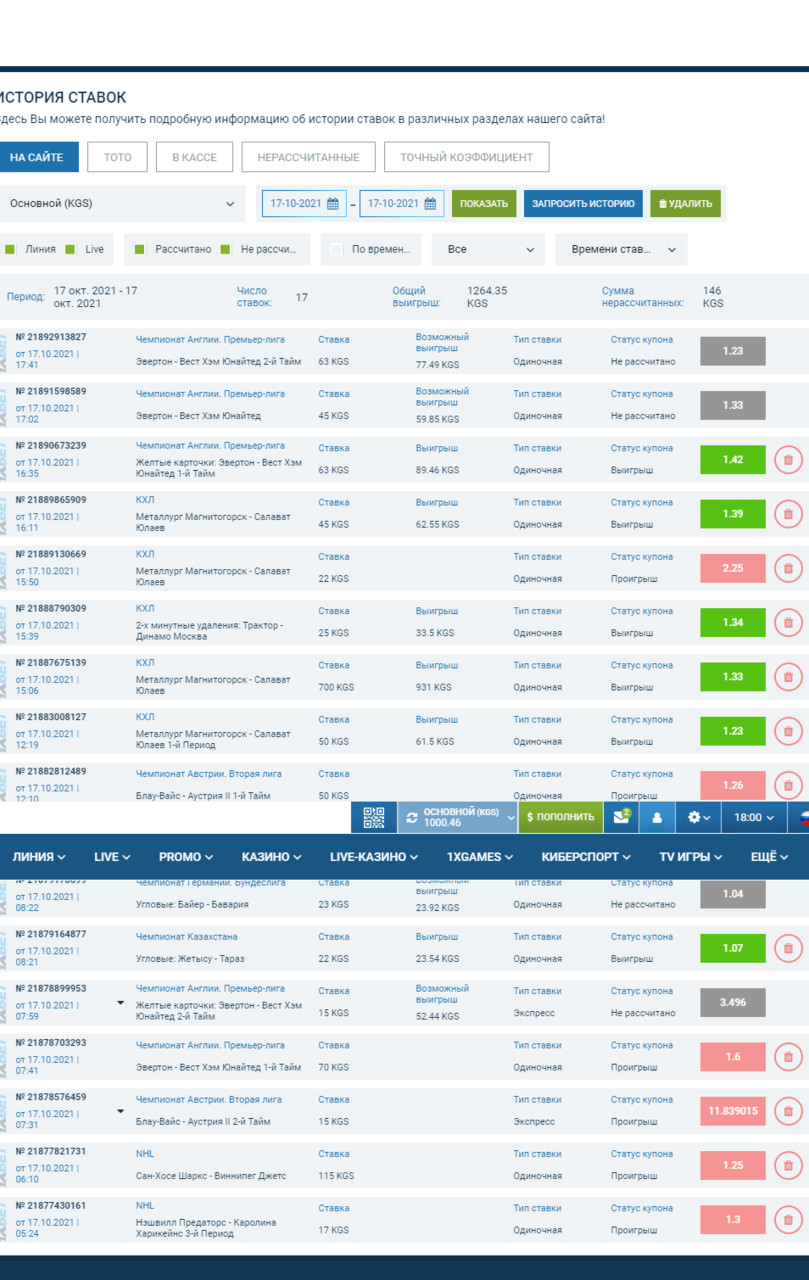Image resolution: width=809 pixels, height=1280 pixels.
Task: Select the НА САЙТЕ tab
Action: click(37, 157)
